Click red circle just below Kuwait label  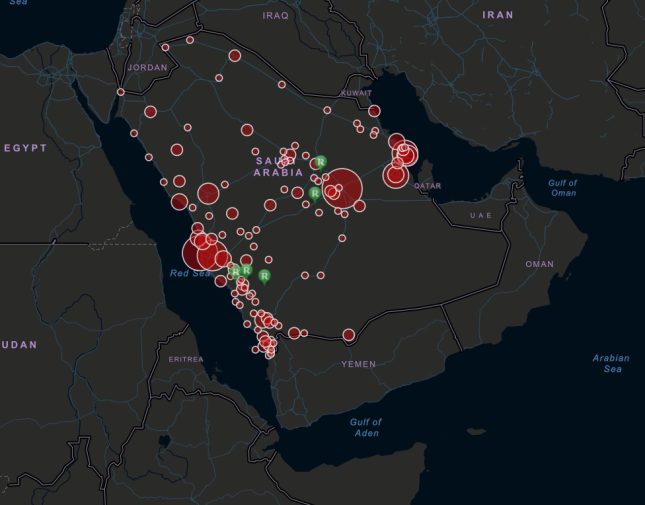click(x=374, y=111)
